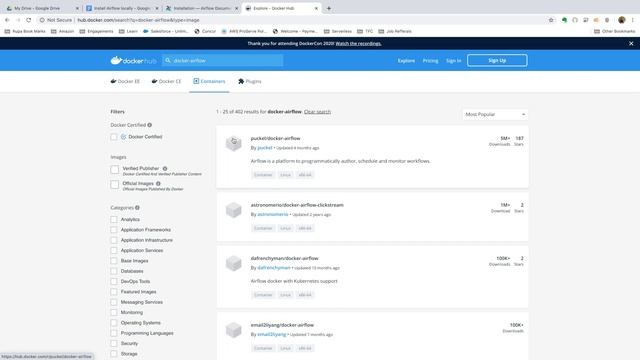Image resolution: width=640 pixels, height=360 pixels.
Task: Reload the page with refresh icon
Action: point(29,20)
